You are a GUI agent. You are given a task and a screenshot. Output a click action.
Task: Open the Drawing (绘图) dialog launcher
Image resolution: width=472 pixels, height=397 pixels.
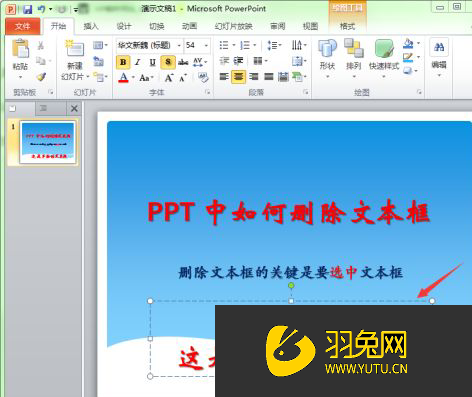419,92
